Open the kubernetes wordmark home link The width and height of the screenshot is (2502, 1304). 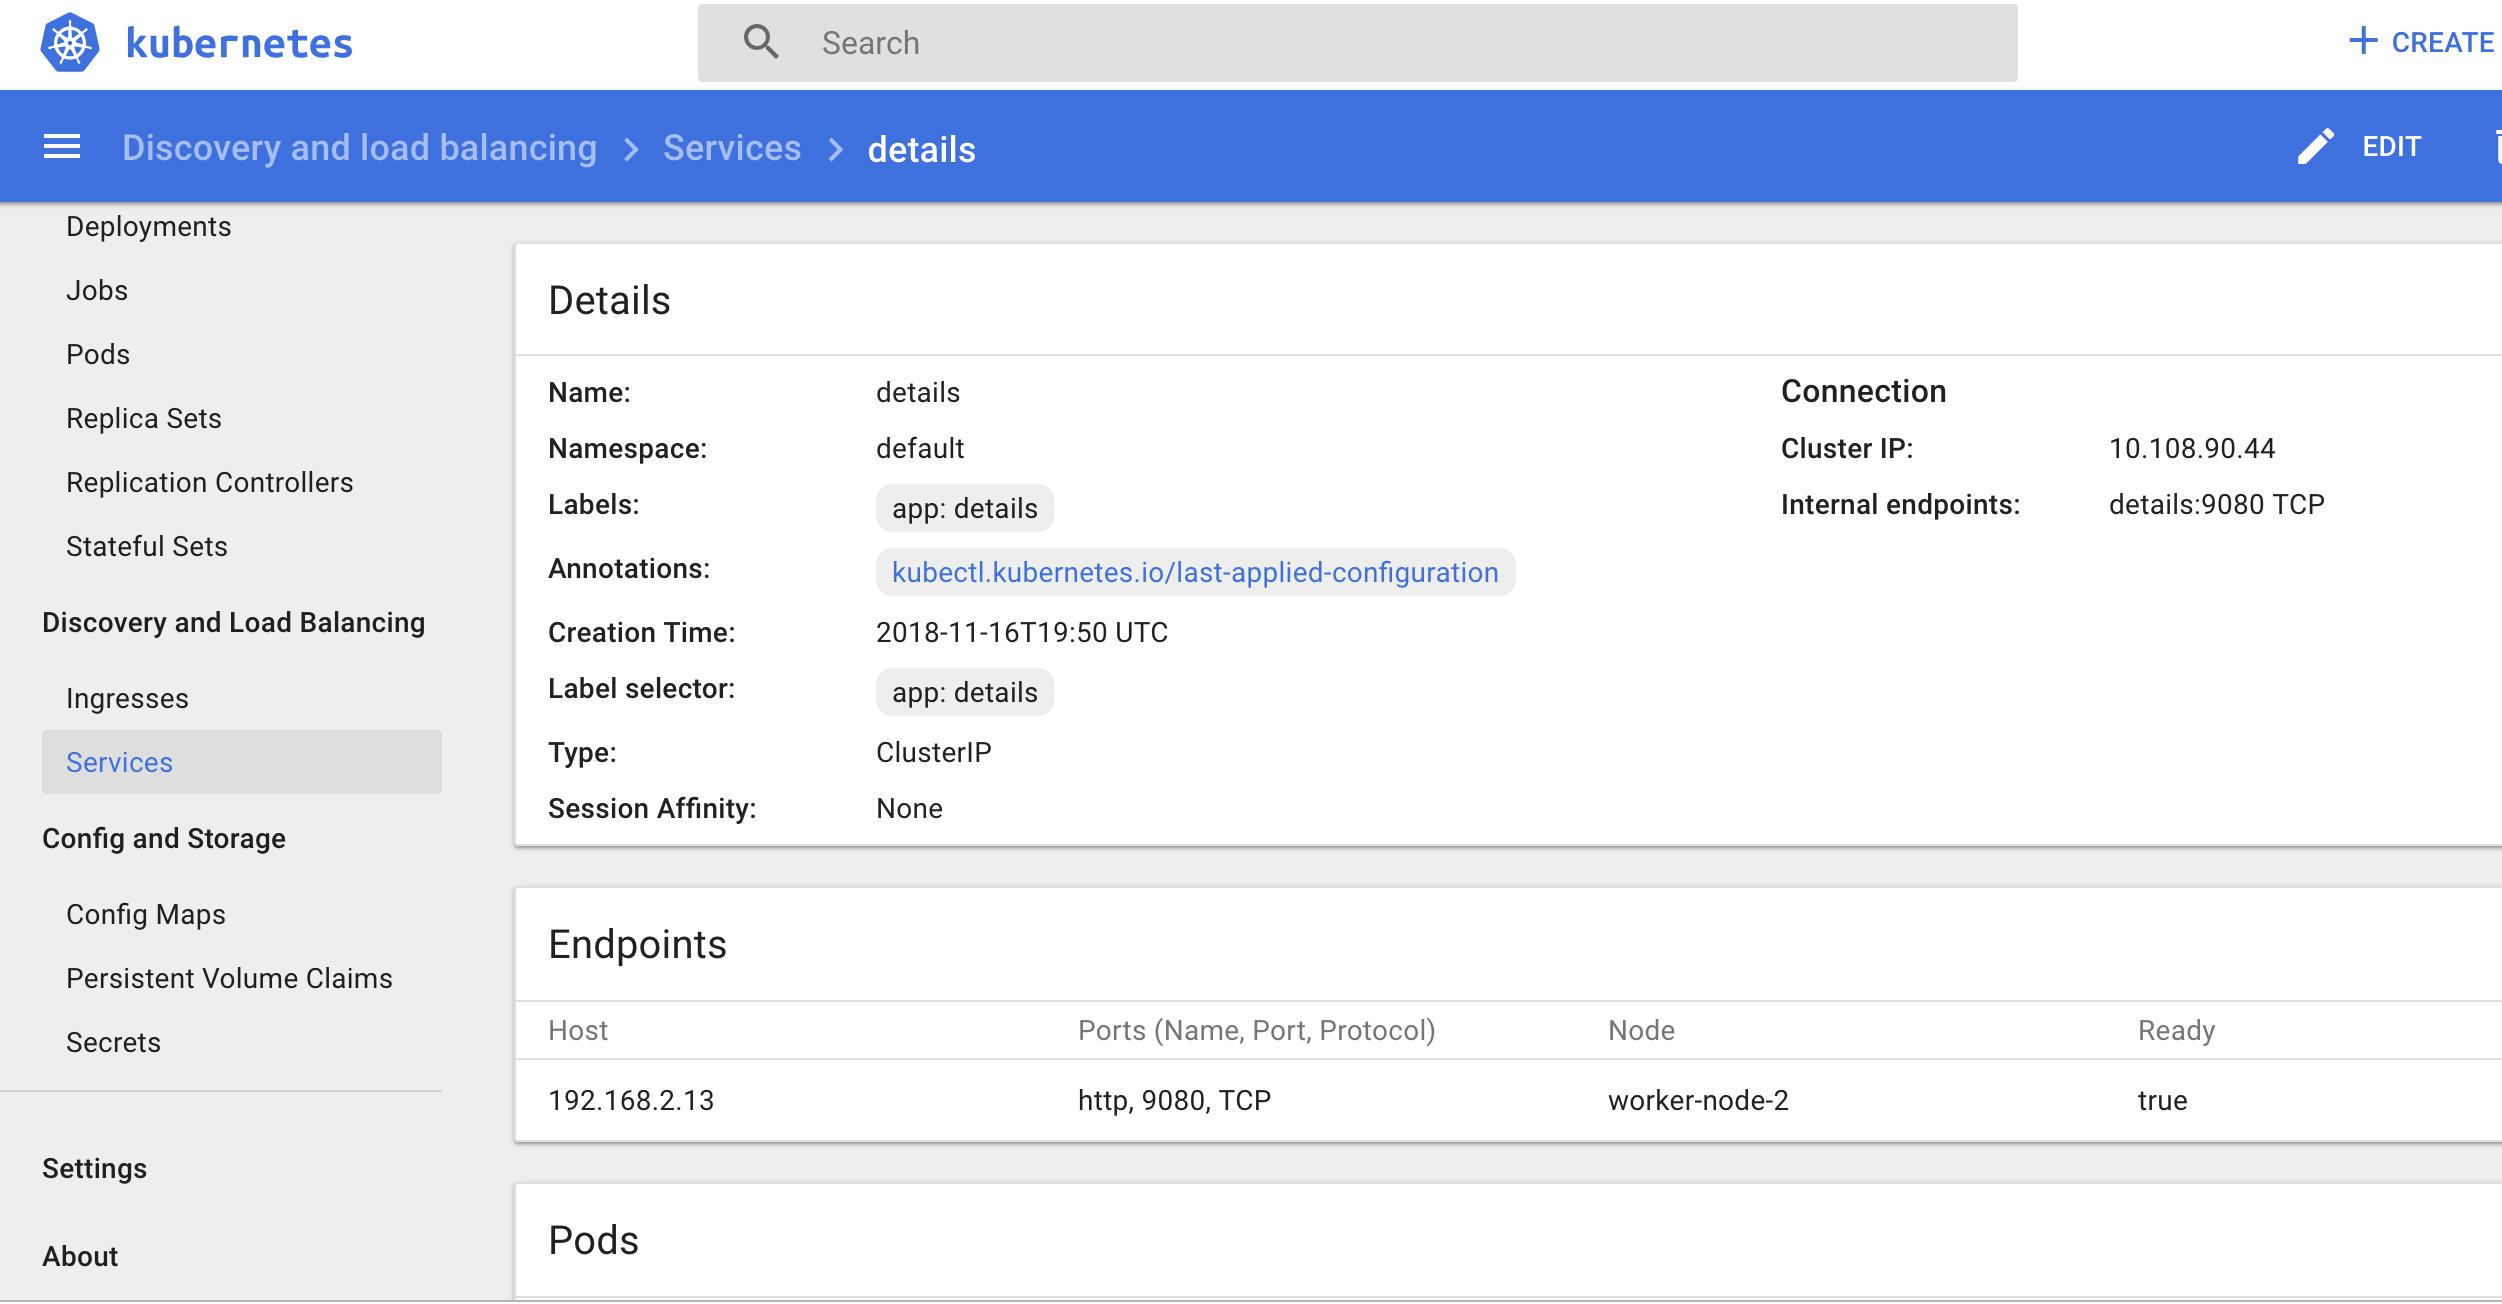[239, 43]
